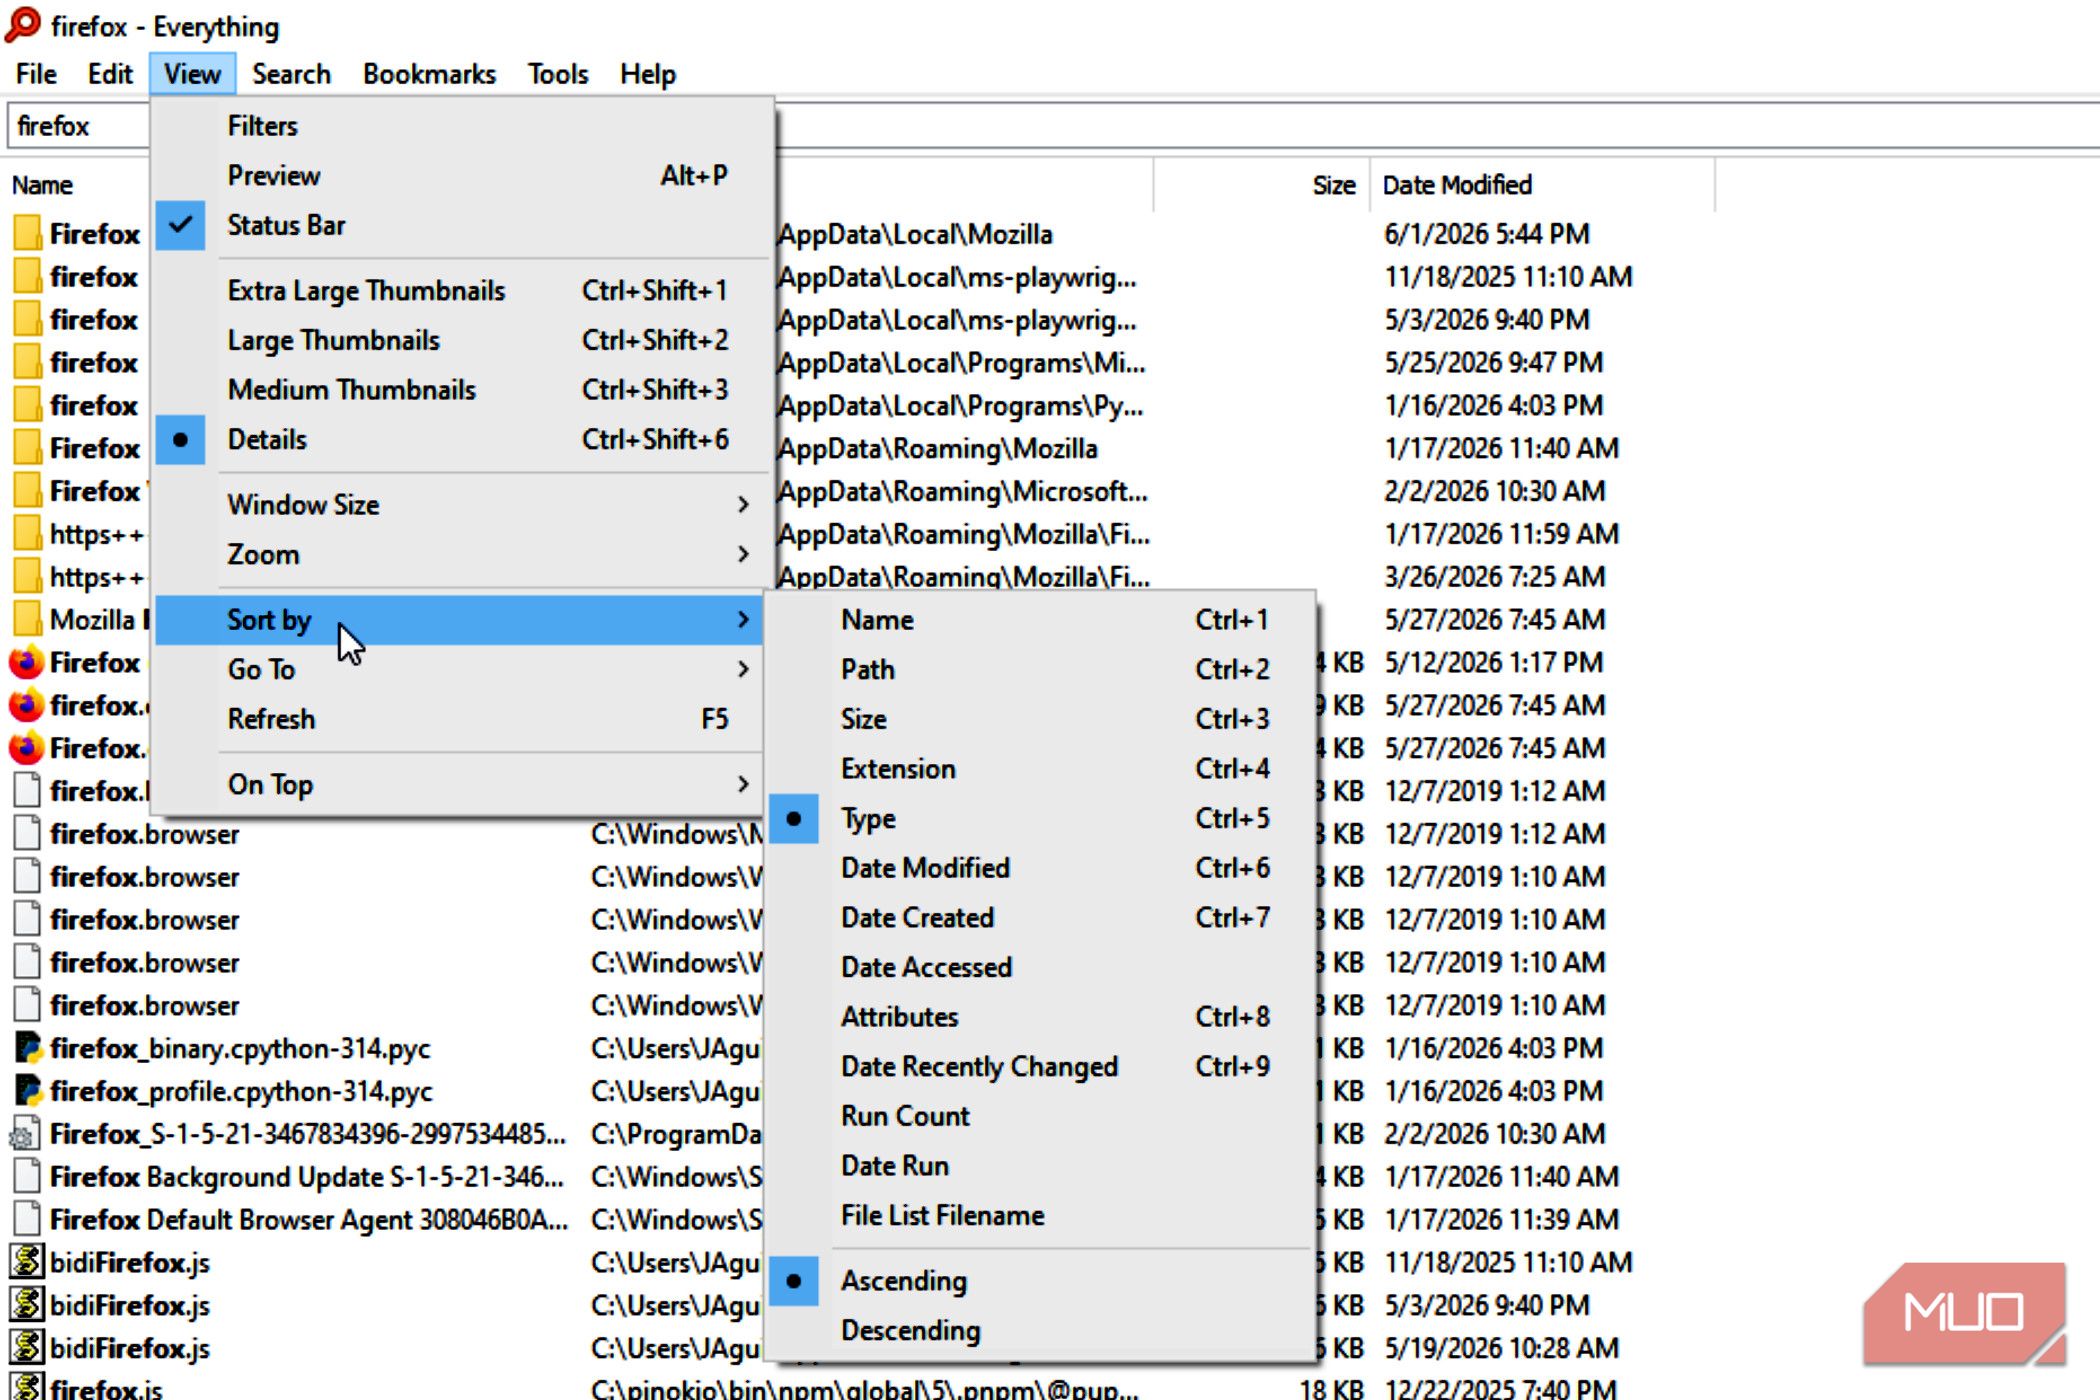Sort by File List Filename

coord(1041,1216)
